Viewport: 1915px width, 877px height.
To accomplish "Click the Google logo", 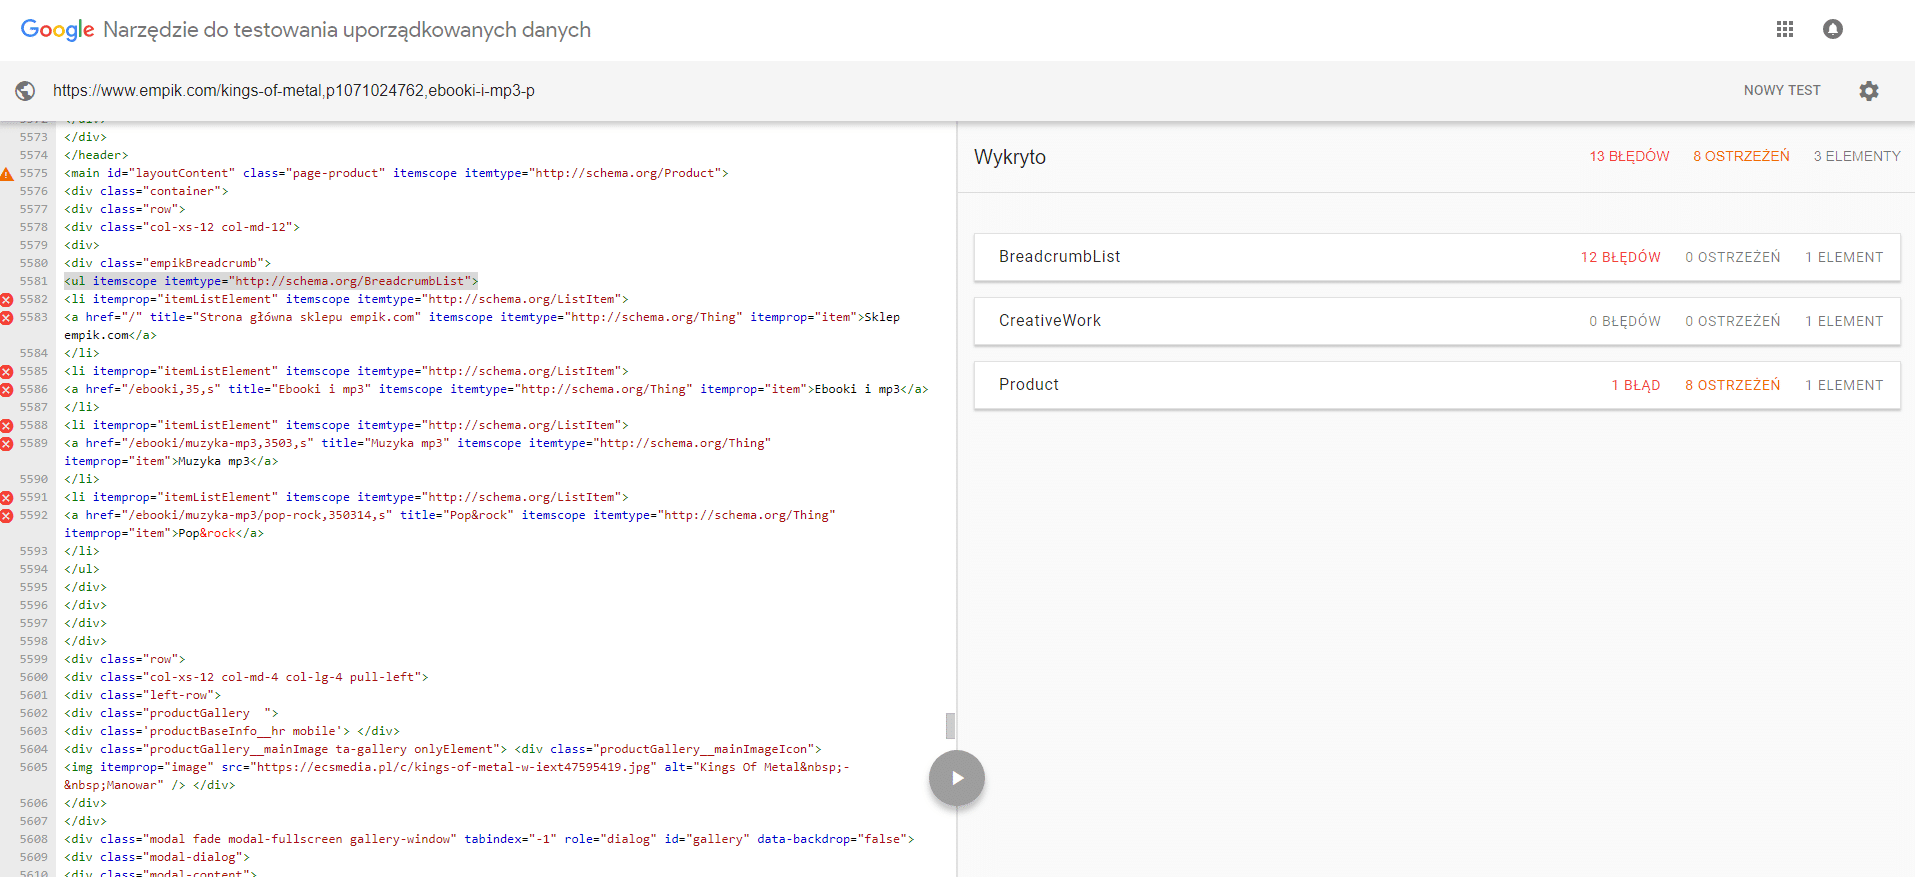I will pos(57,30).
